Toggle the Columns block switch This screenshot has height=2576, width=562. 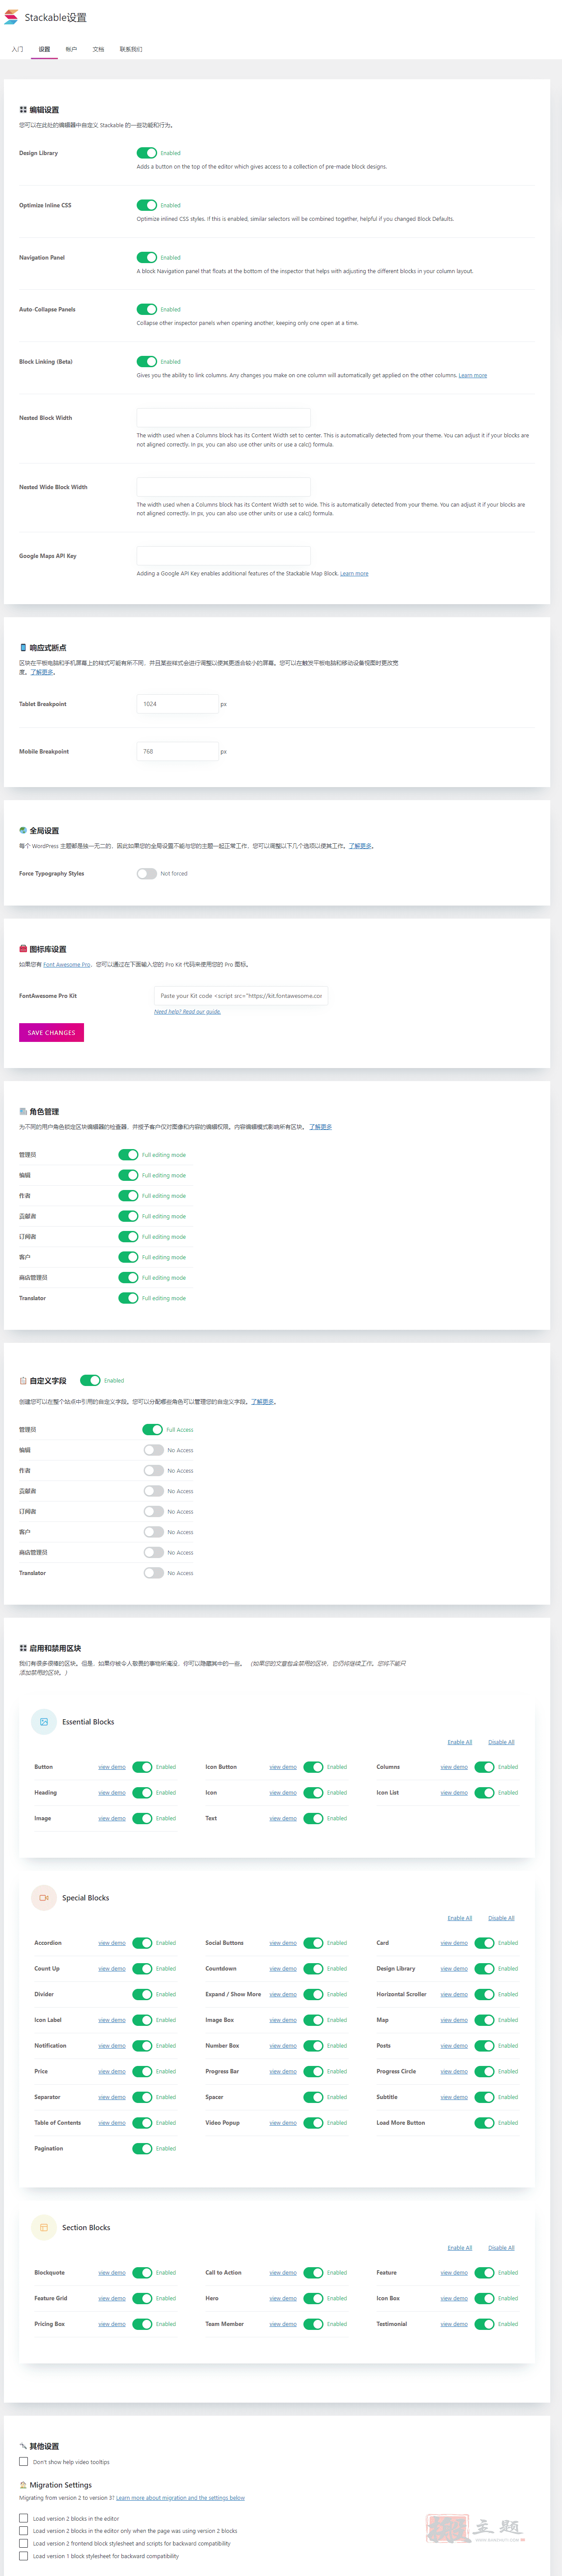[484, 1767]
